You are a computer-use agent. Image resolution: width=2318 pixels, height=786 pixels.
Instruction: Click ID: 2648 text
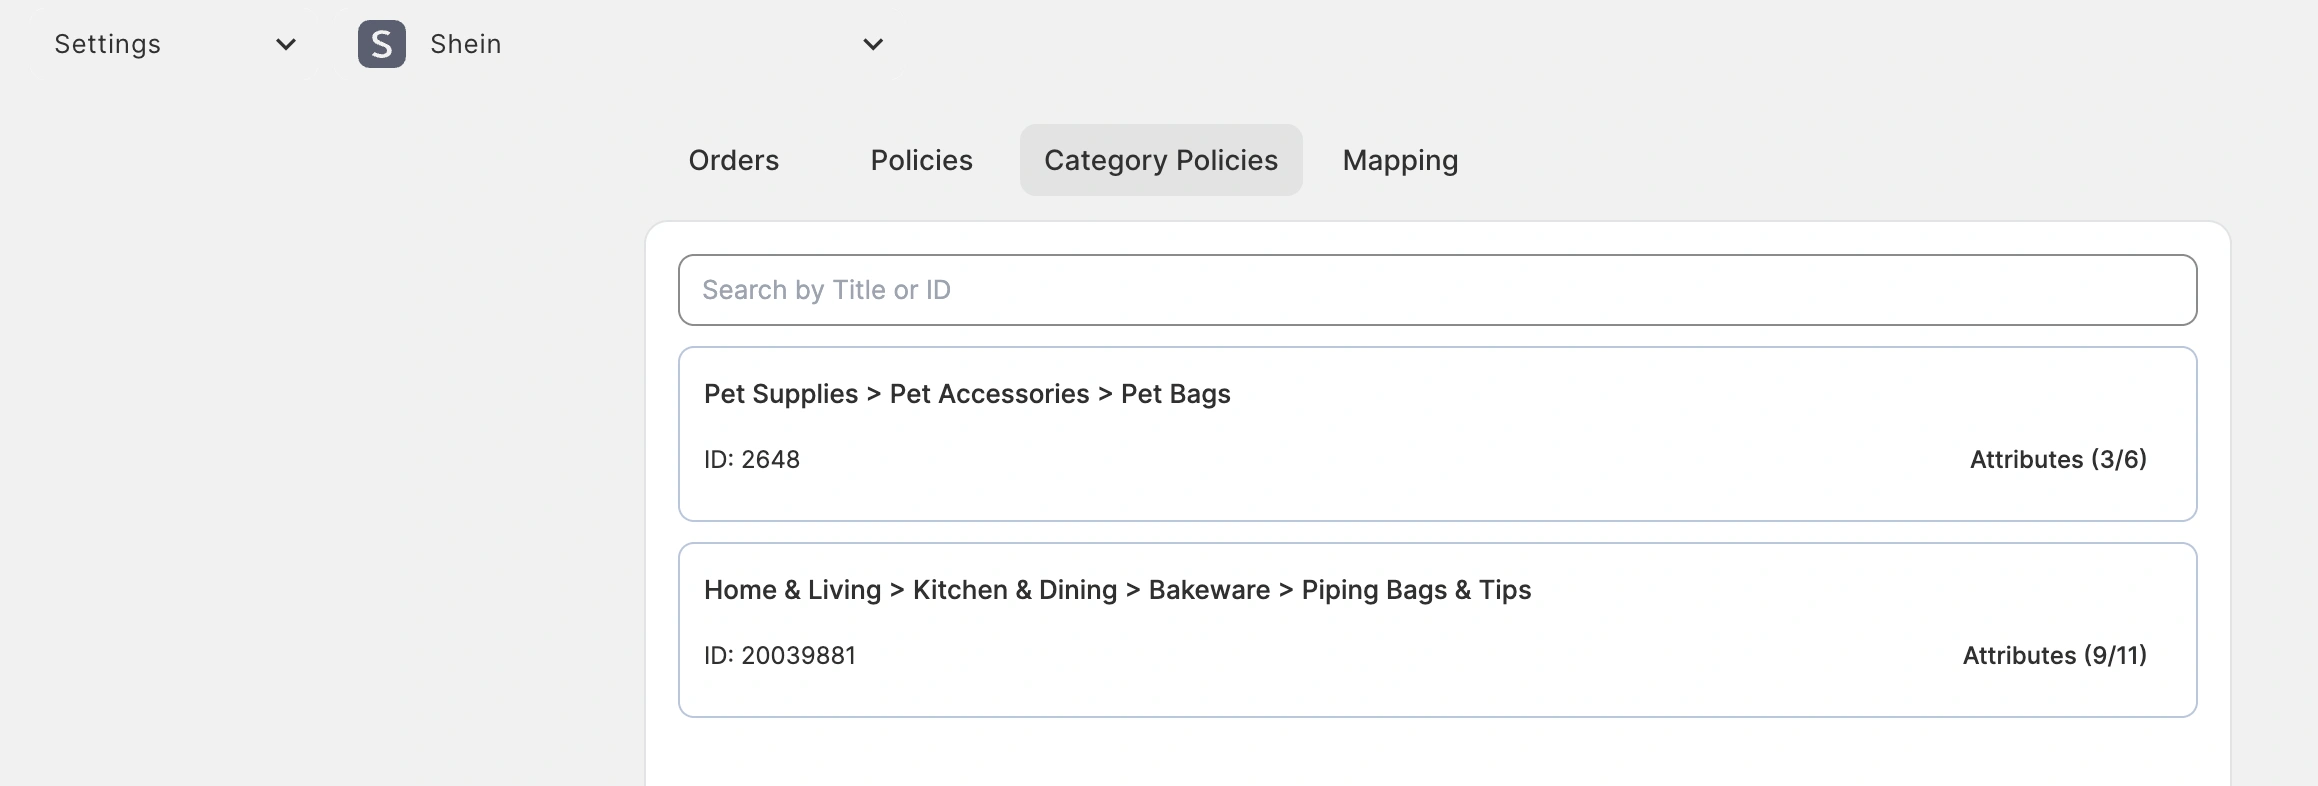coord(752,460)
